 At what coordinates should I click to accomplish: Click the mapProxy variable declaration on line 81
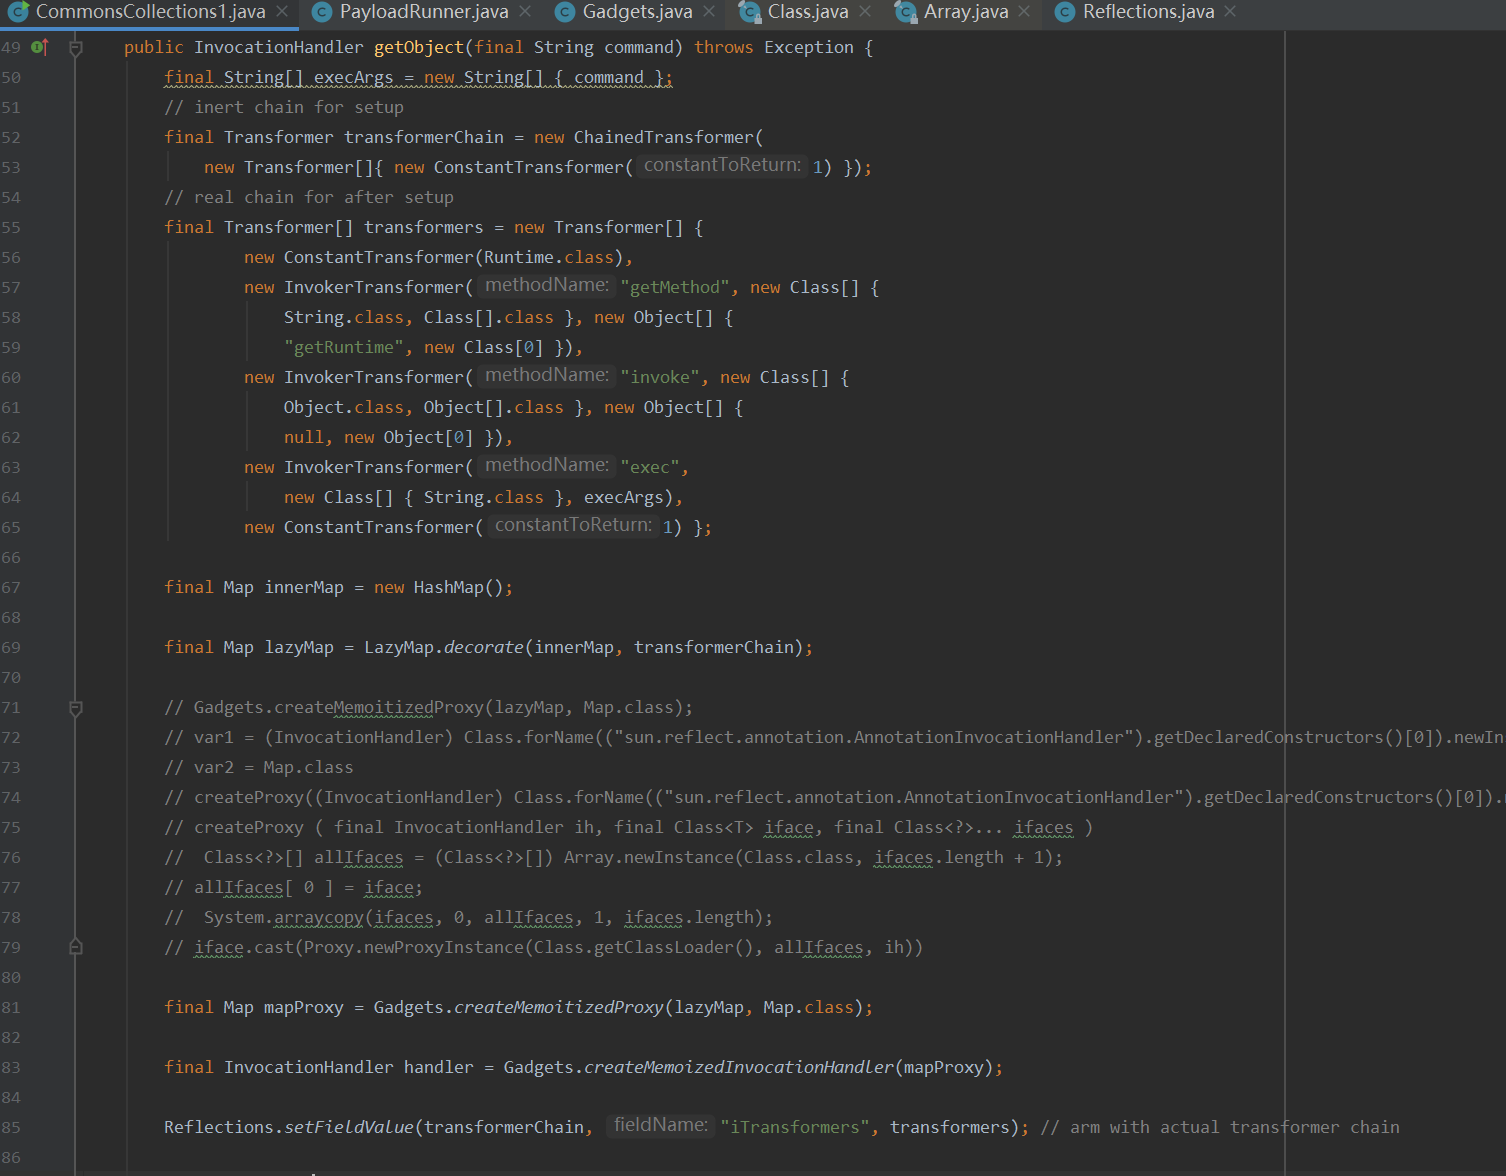pyautogui.click(x=304, y=1007)
